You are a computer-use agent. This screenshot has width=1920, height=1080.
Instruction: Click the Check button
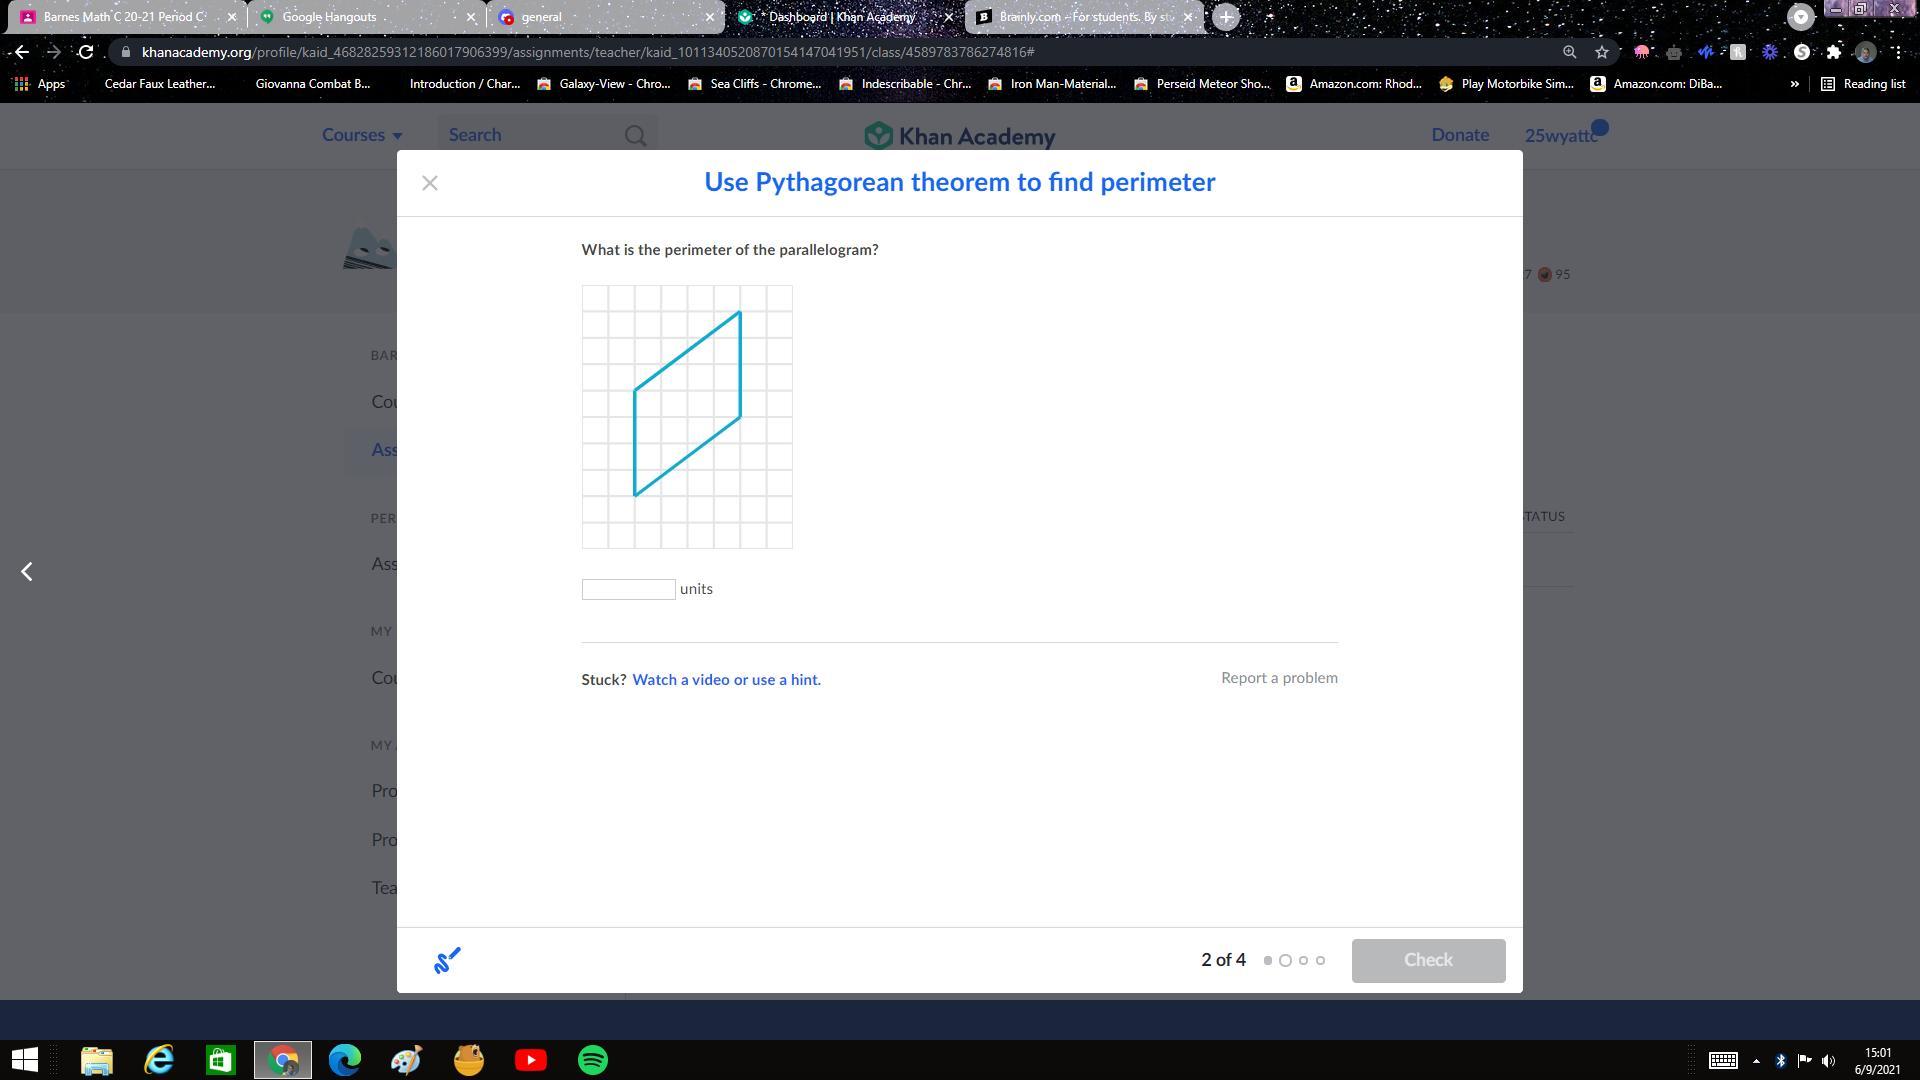click(1427, 960)
